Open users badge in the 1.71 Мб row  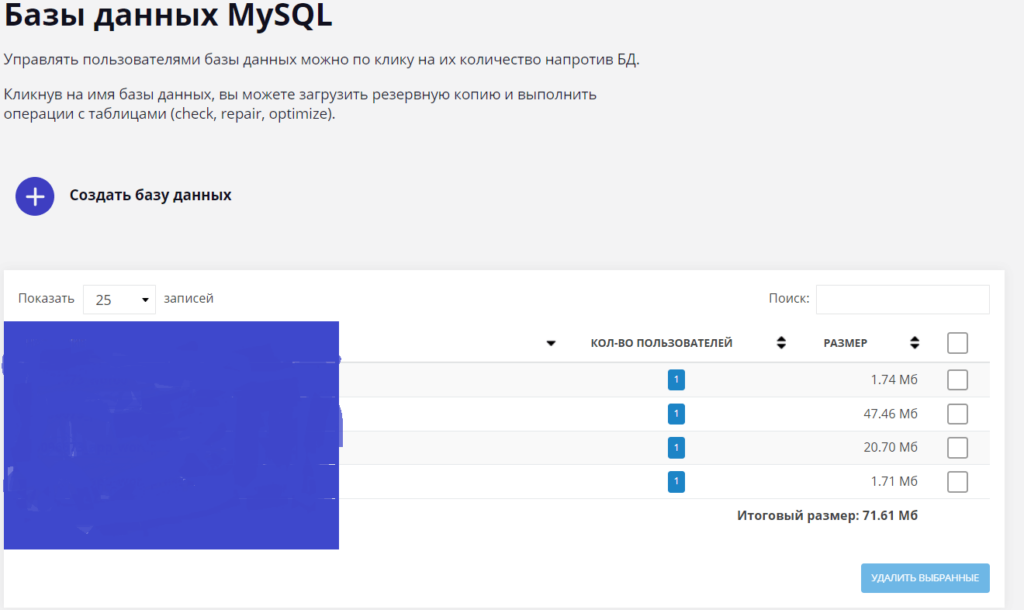click(x=676, y=481)
